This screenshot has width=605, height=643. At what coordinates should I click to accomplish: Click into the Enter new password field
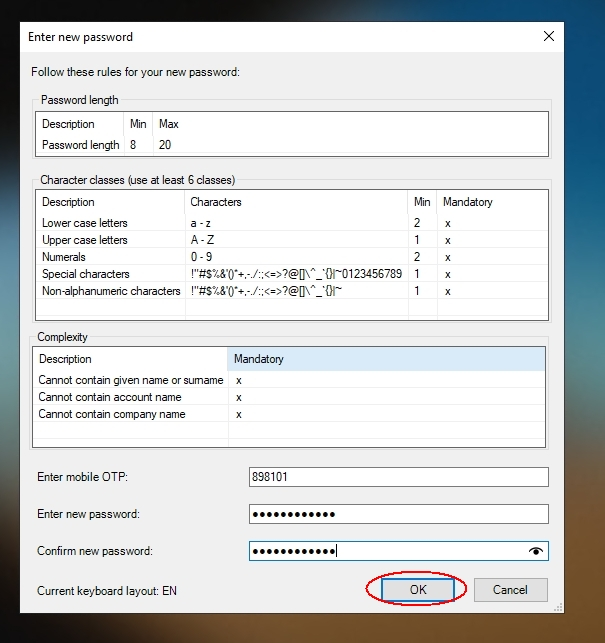tap(398, 514)
